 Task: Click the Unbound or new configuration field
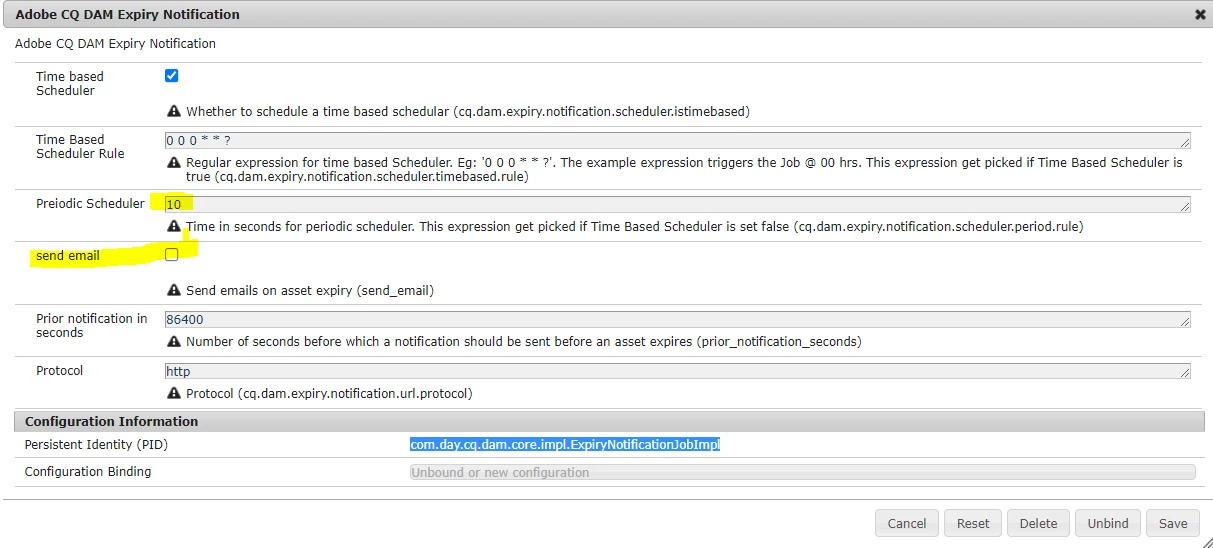pyautogui.click(x=803, y=472)
